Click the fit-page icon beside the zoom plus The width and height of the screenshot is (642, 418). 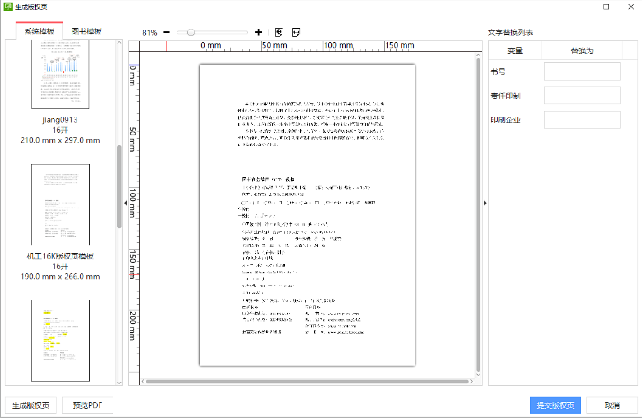click(278, 33)
